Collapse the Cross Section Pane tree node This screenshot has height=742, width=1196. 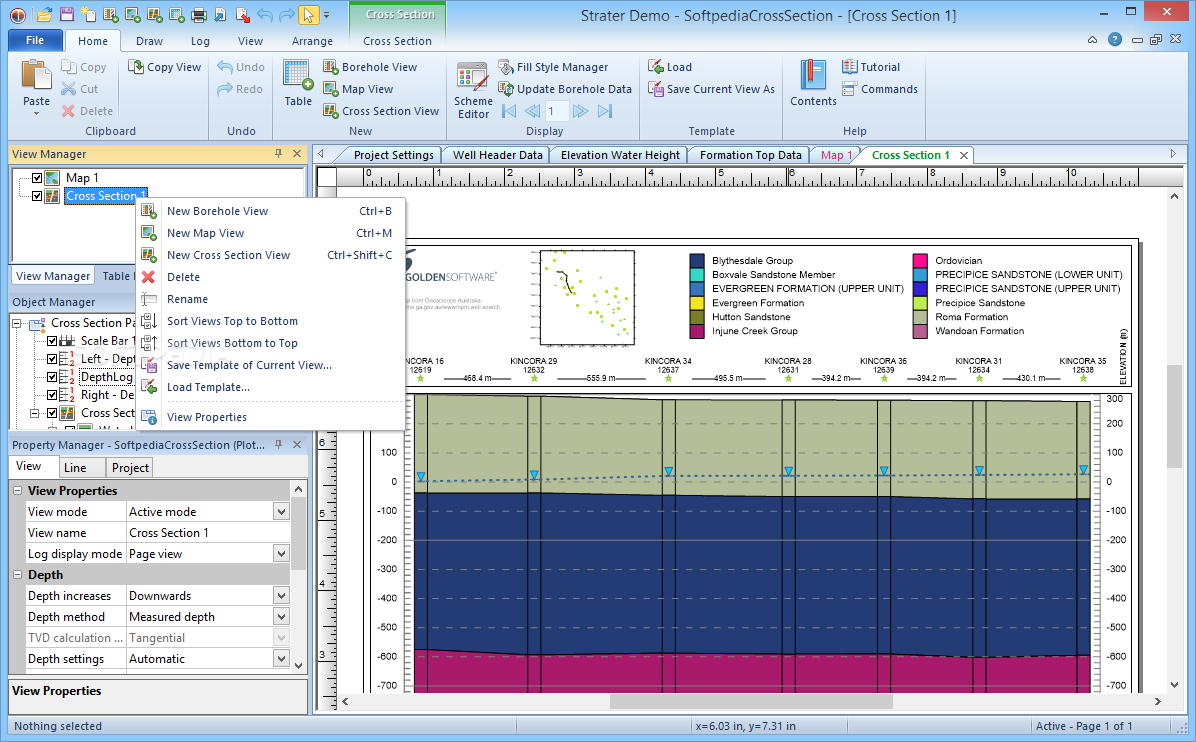coord(16,323)
